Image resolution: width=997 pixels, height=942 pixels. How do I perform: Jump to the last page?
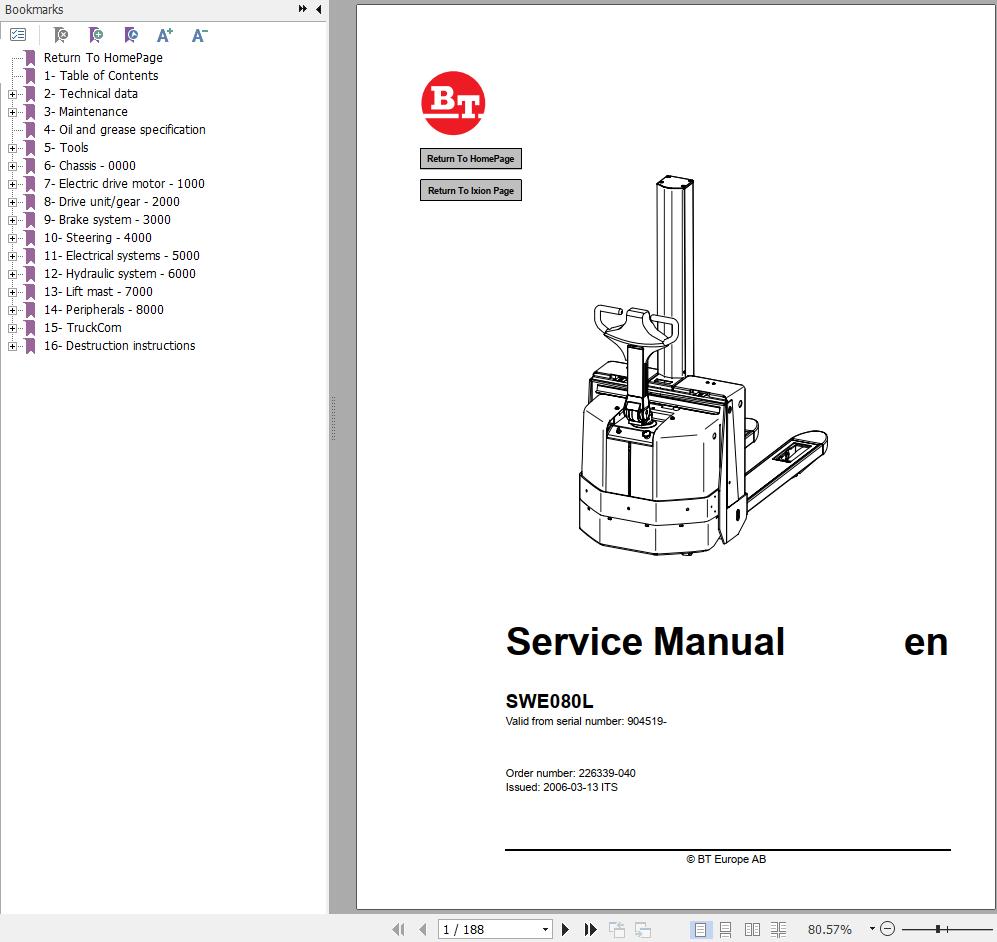(591, 929)
